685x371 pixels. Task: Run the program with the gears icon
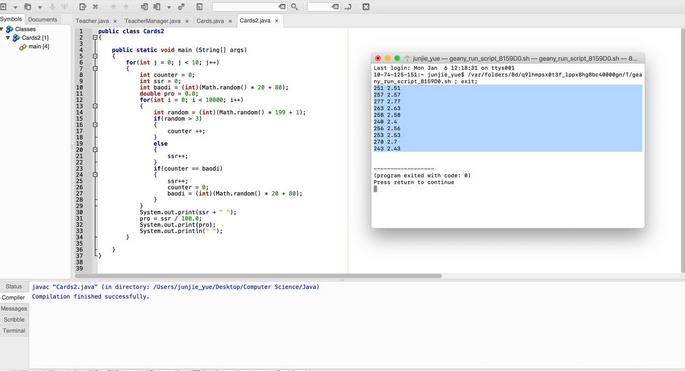[181, 7]
